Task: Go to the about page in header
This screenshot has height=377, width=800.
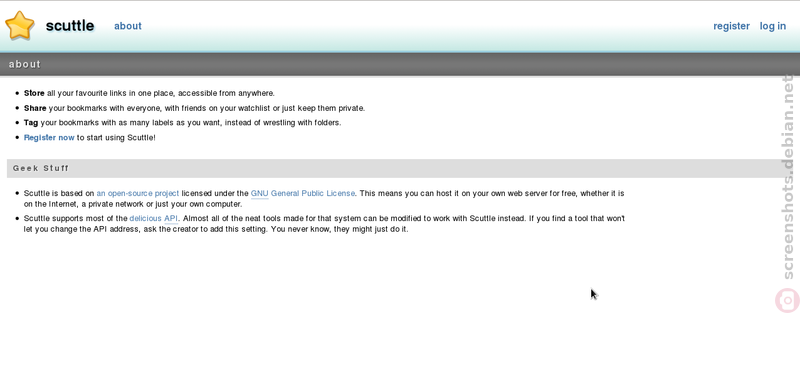Action: coord(128,26)
